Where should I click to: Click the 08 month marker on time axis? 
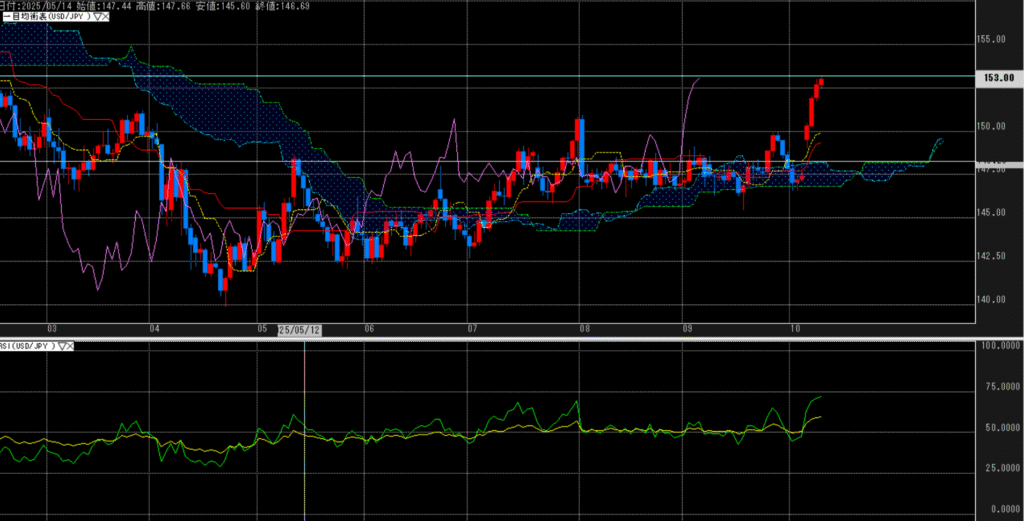pos(582,329)
